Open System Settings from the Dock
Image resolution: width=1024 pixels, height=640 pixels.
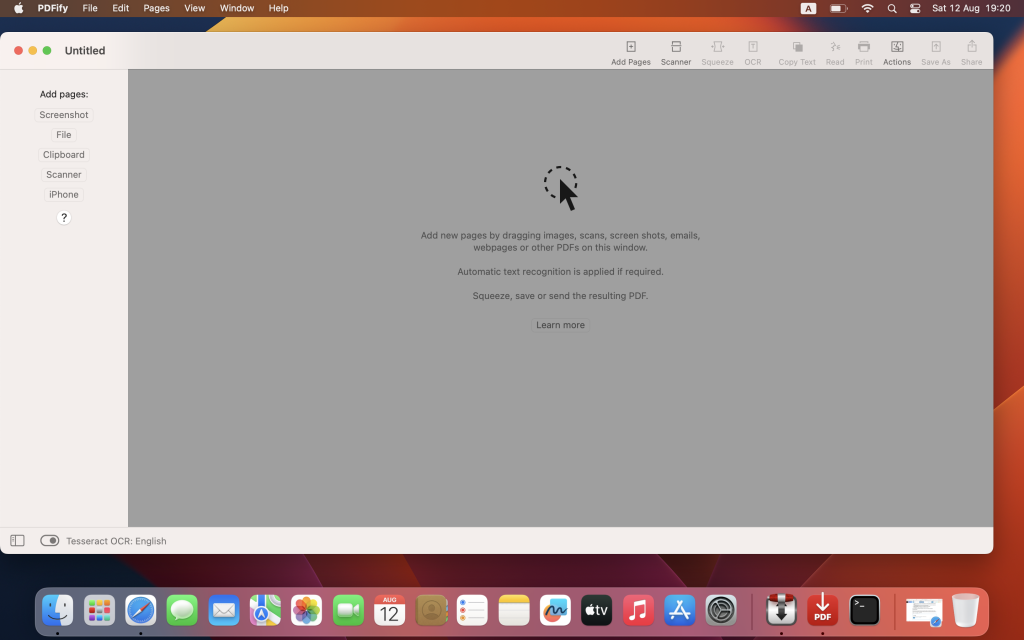click(x=721, y=610)
